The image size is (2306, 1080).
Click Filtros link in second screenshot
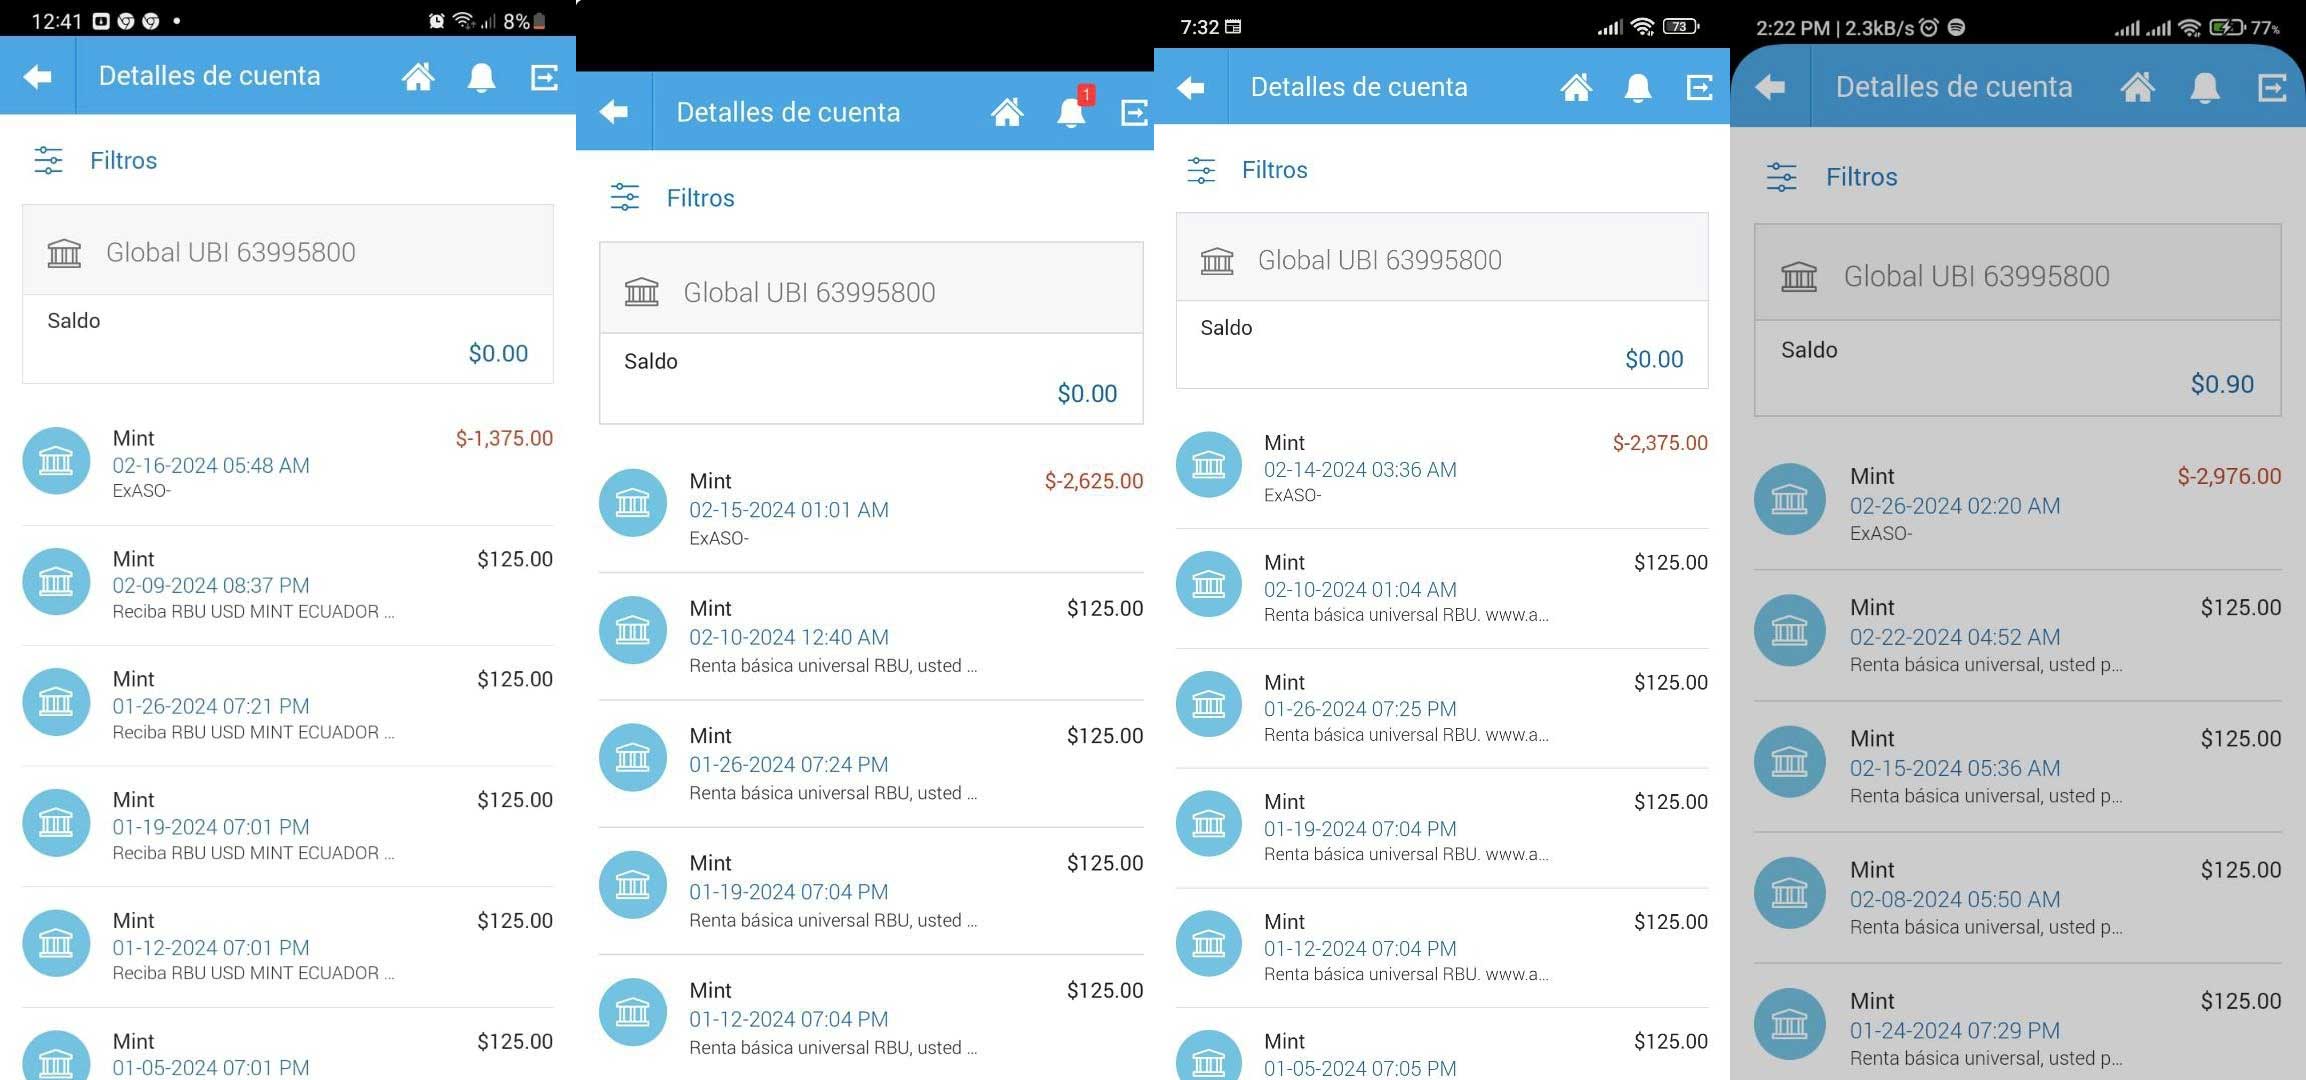click(700, 198)
